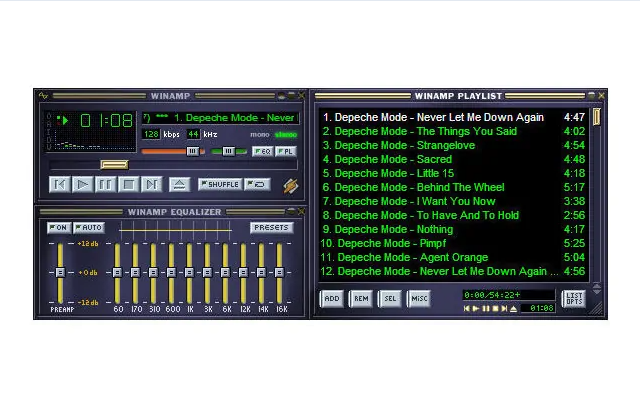Click the playlist mini Stop icon
This screenshot has width=640, height=406.
pyautogui.click(x=495, y=308)
